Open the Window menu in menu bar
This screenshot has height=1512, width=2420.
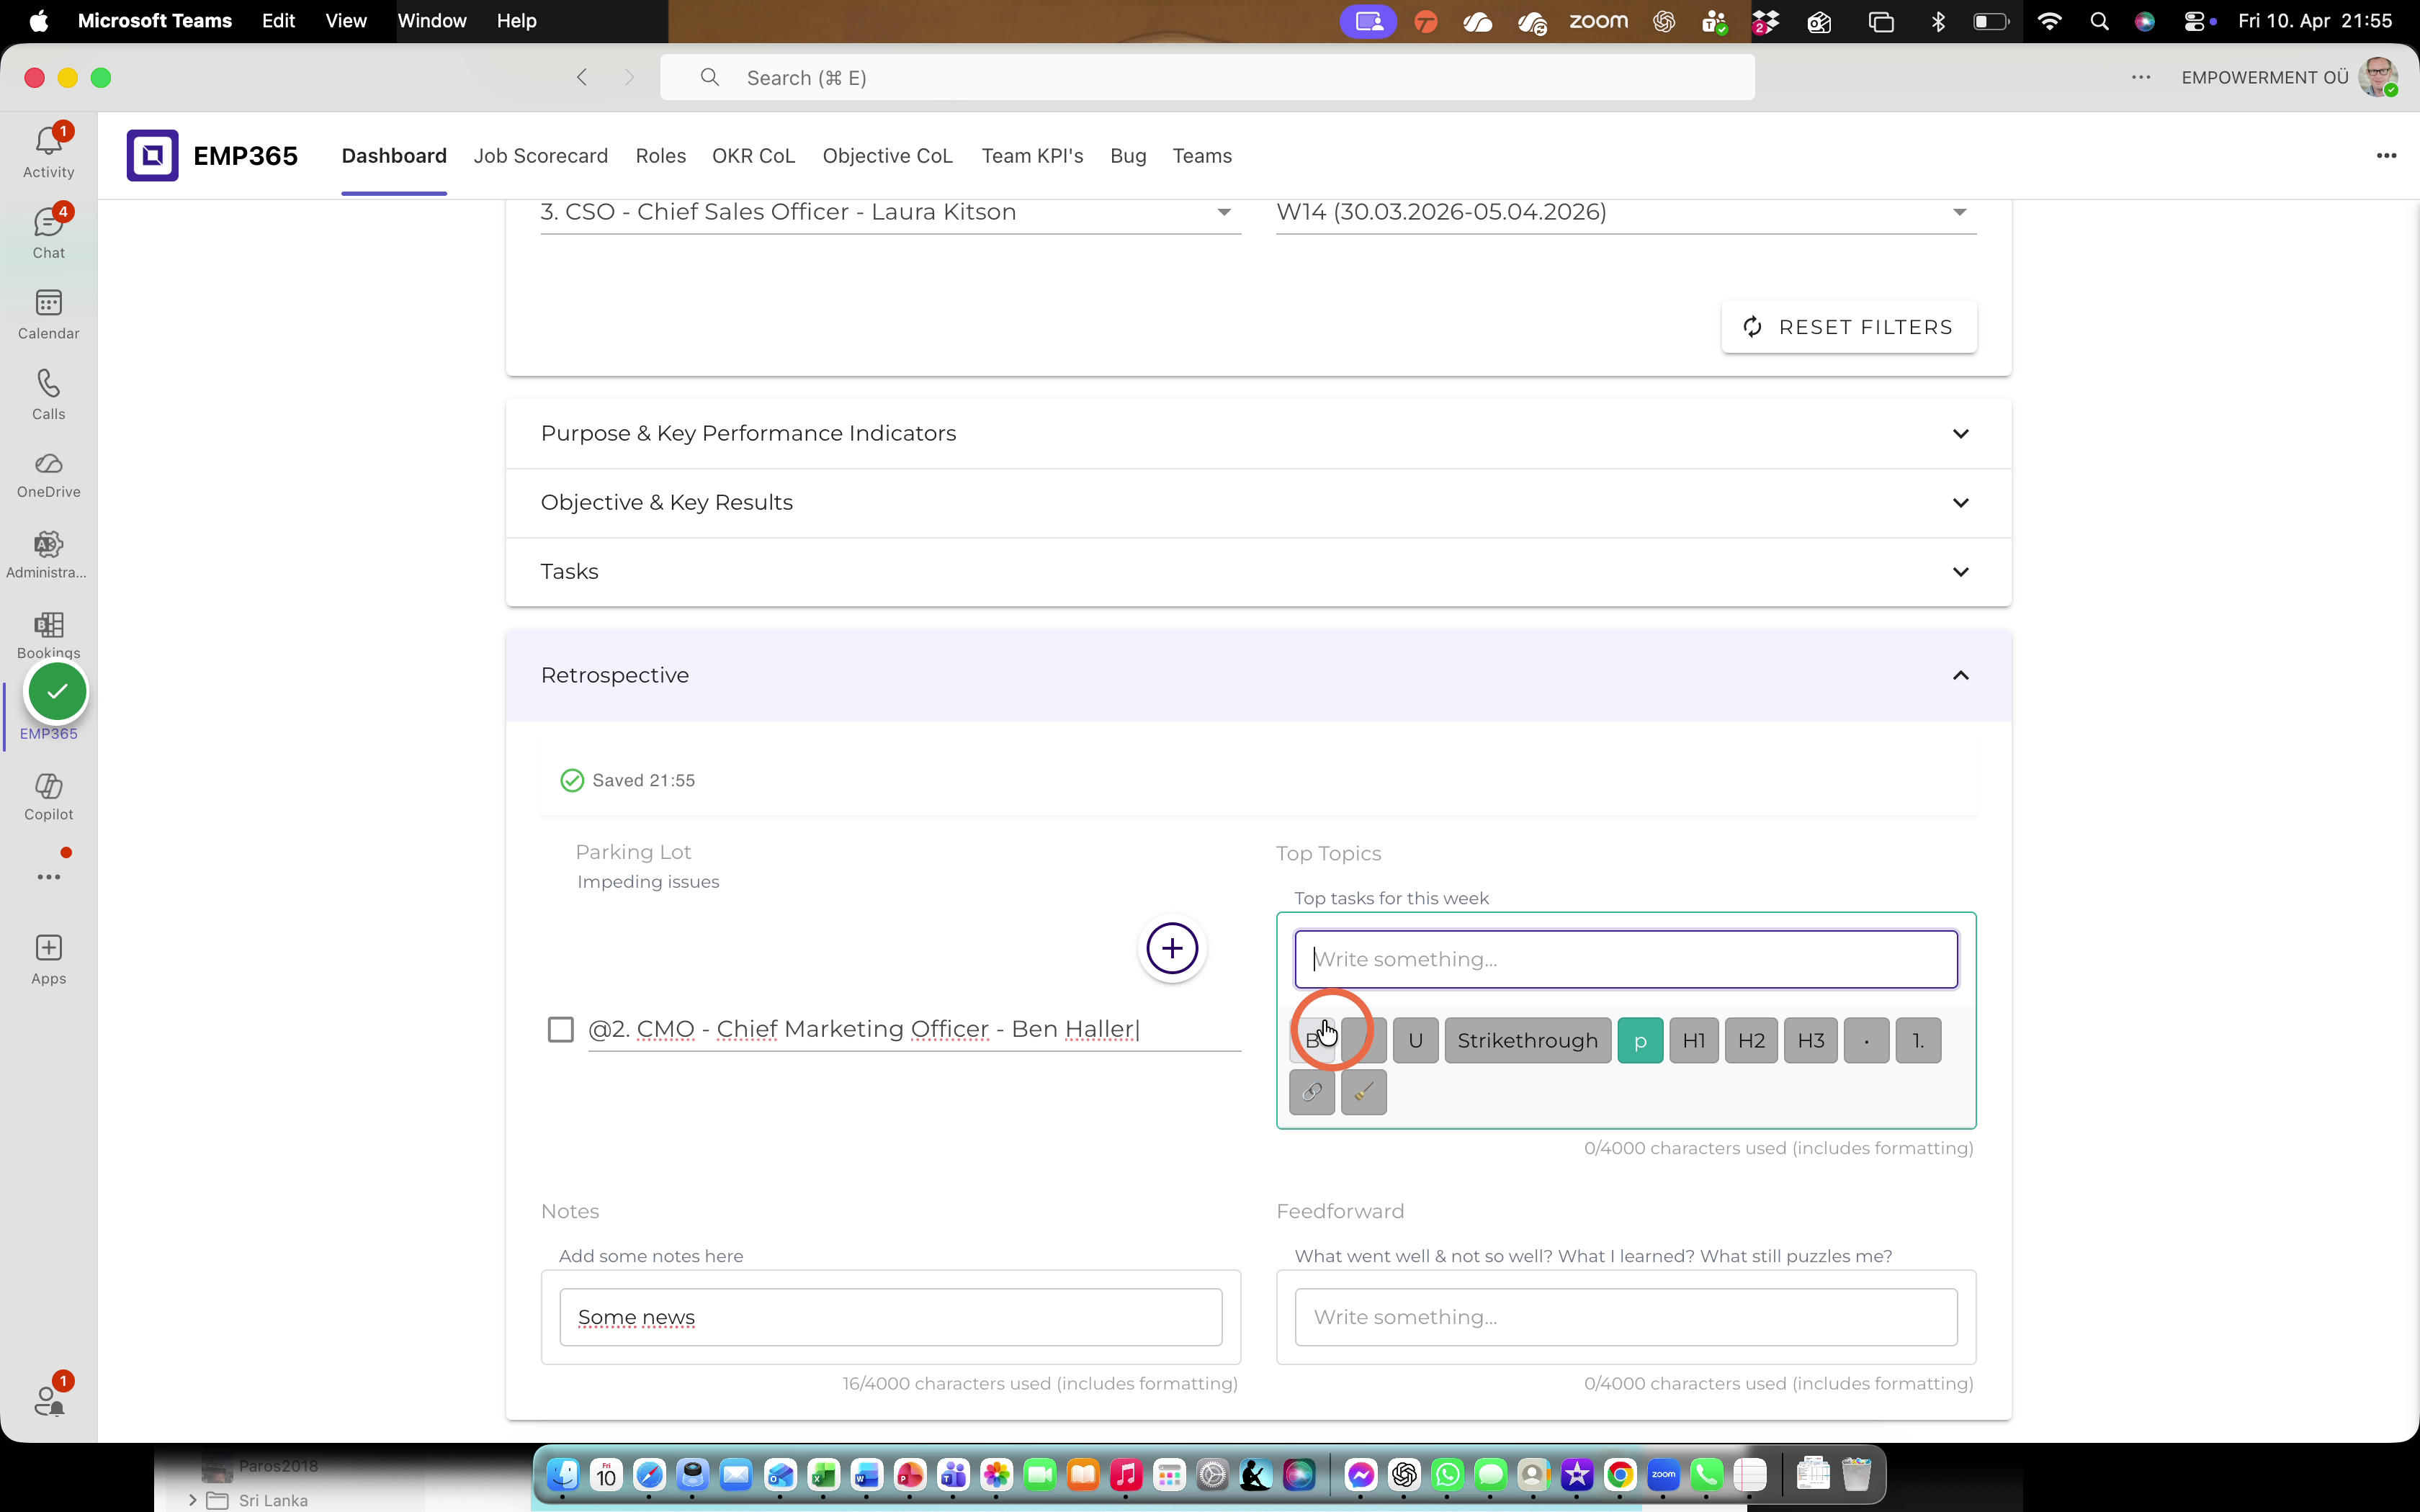431,21
